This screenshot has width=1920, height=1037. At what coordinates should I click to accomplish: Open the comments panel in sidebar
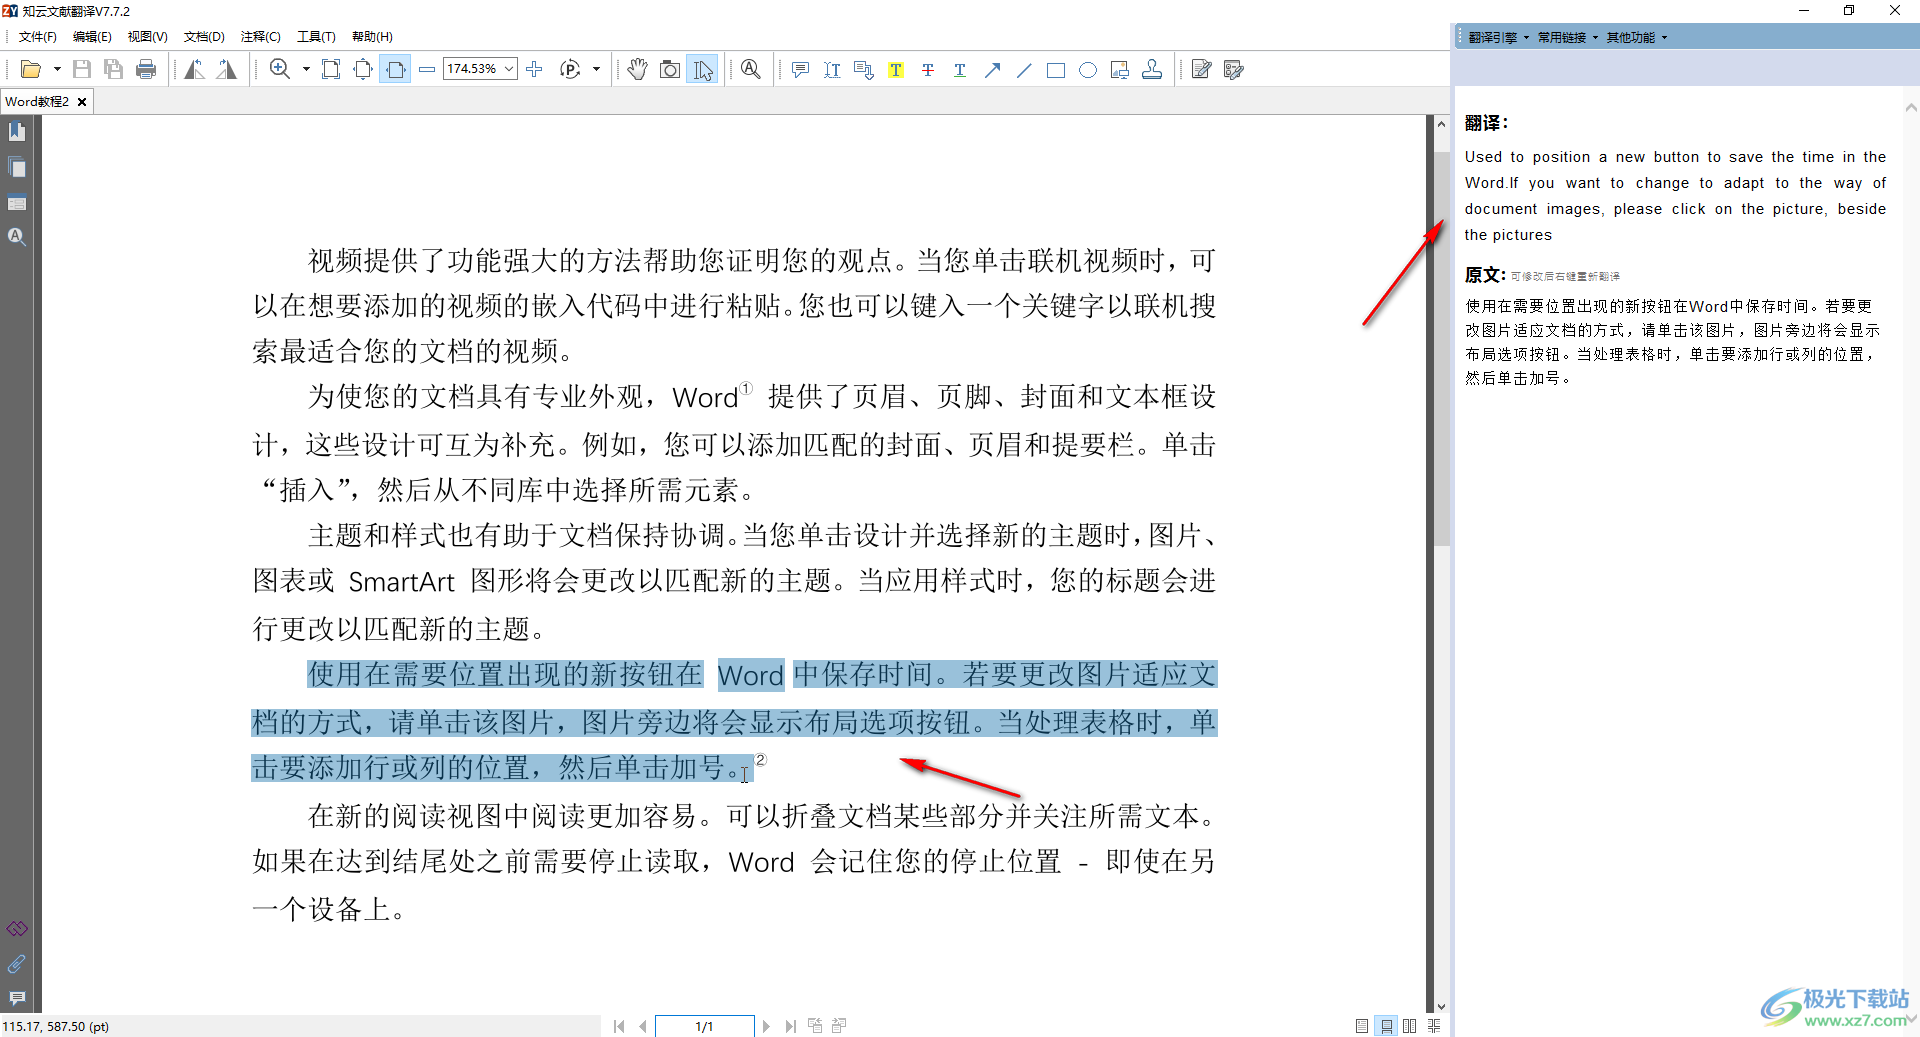tap(17, 998)
